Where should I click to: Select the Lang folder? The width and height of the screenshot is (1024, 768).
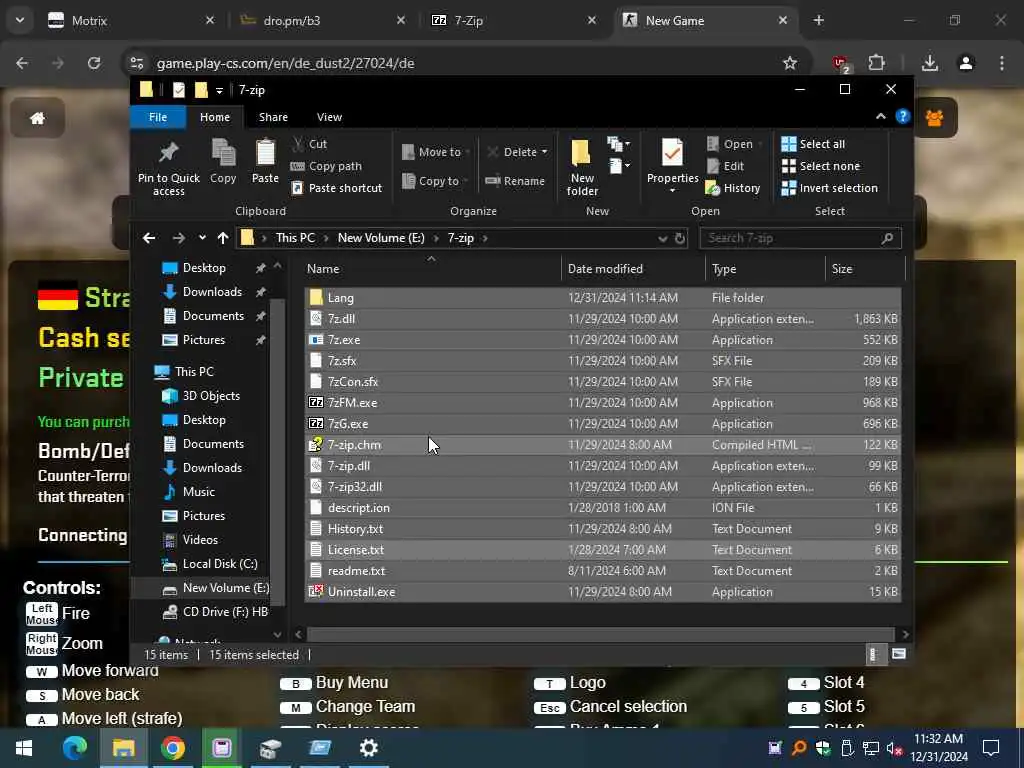coord(602,298)
